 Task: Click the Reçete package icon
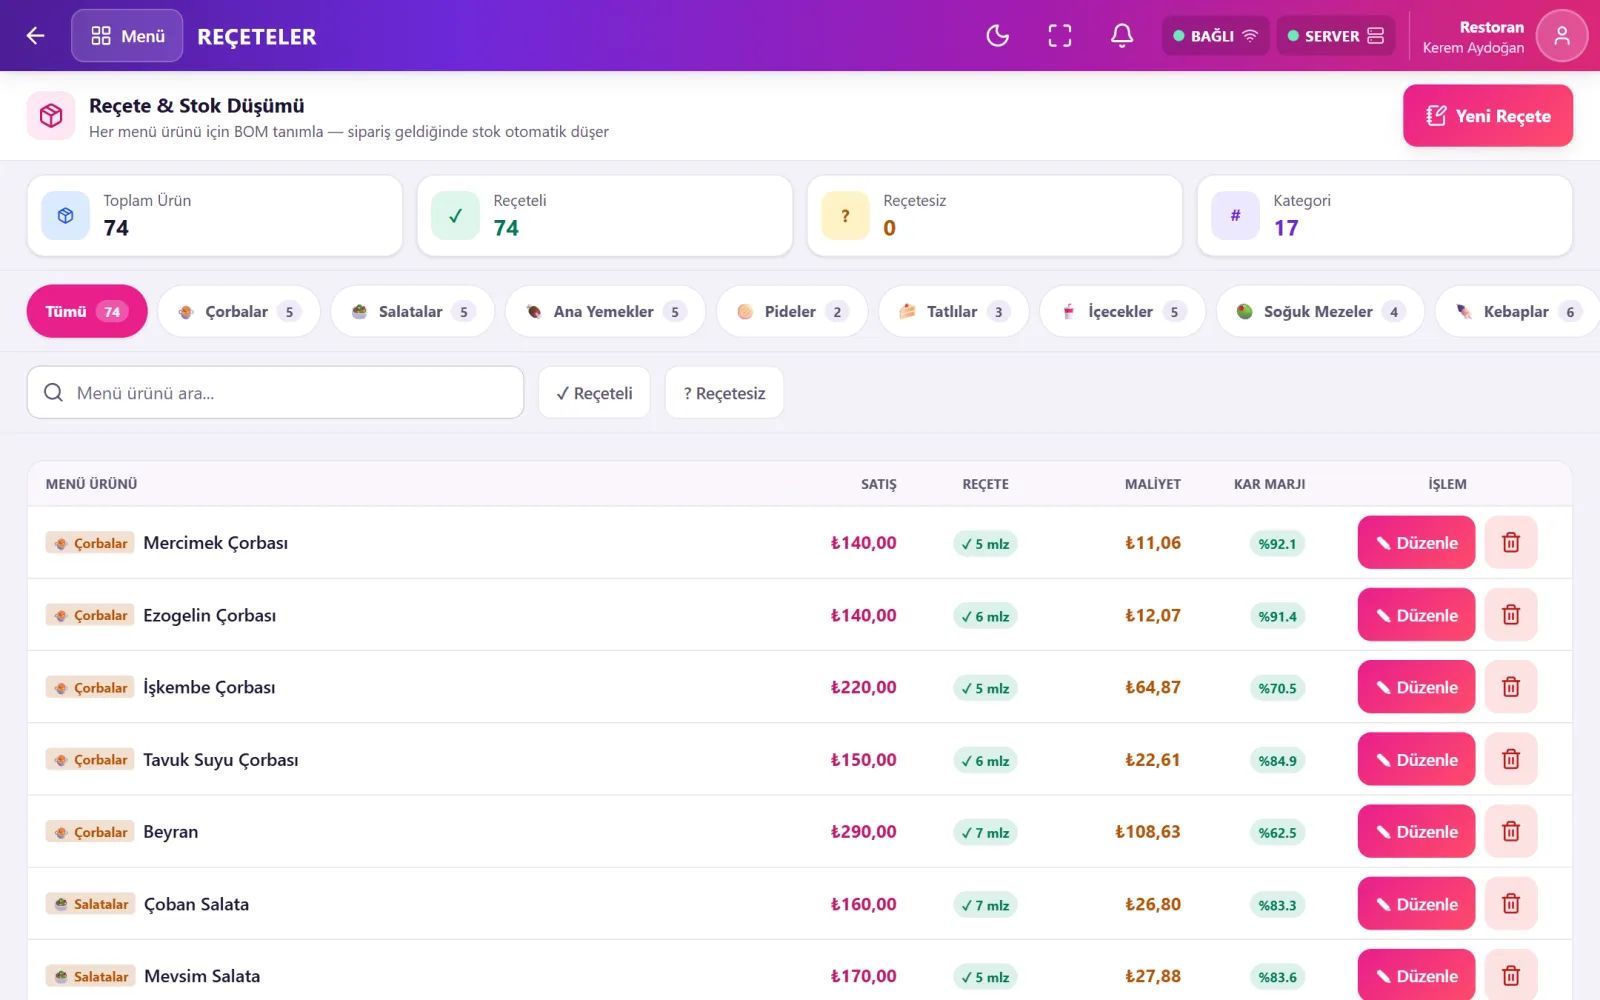click(51, 116)
